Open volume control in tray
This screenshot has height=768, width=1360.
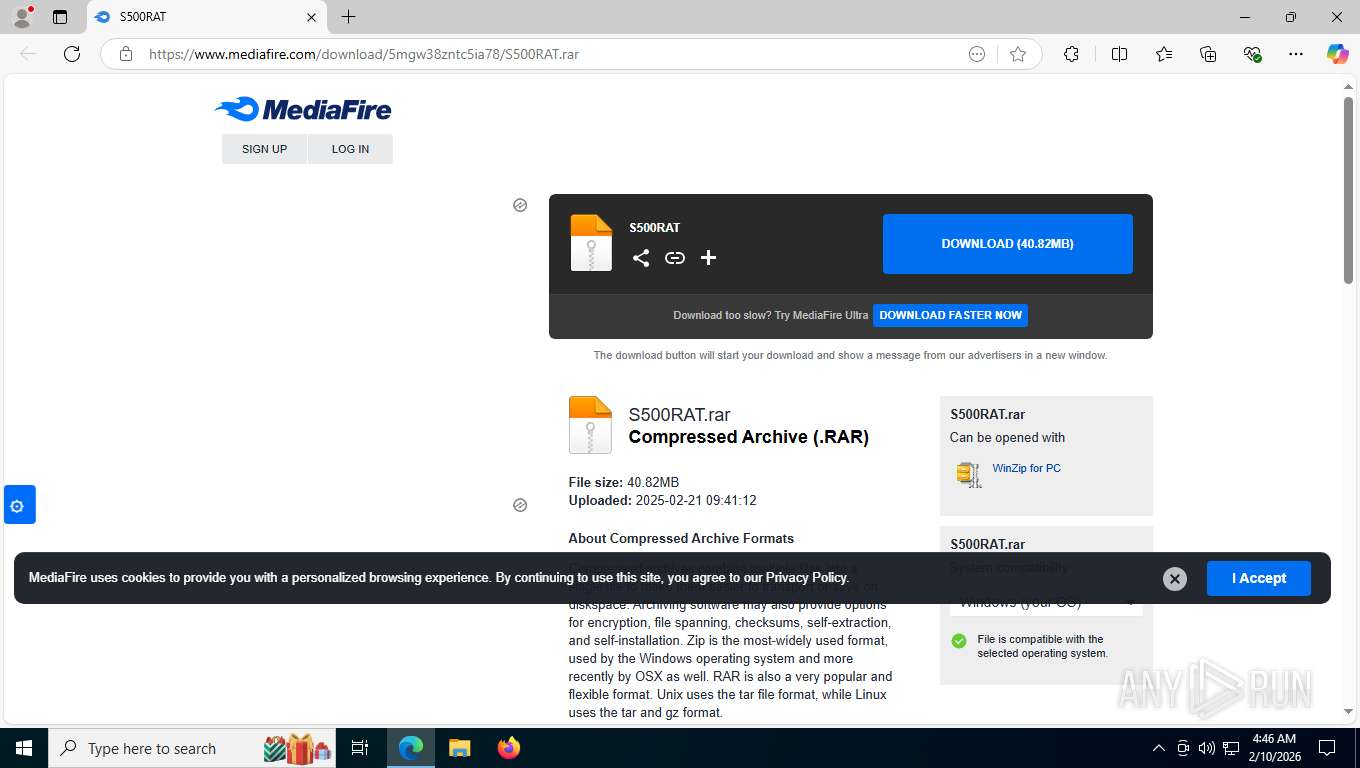pos(1207,748)
